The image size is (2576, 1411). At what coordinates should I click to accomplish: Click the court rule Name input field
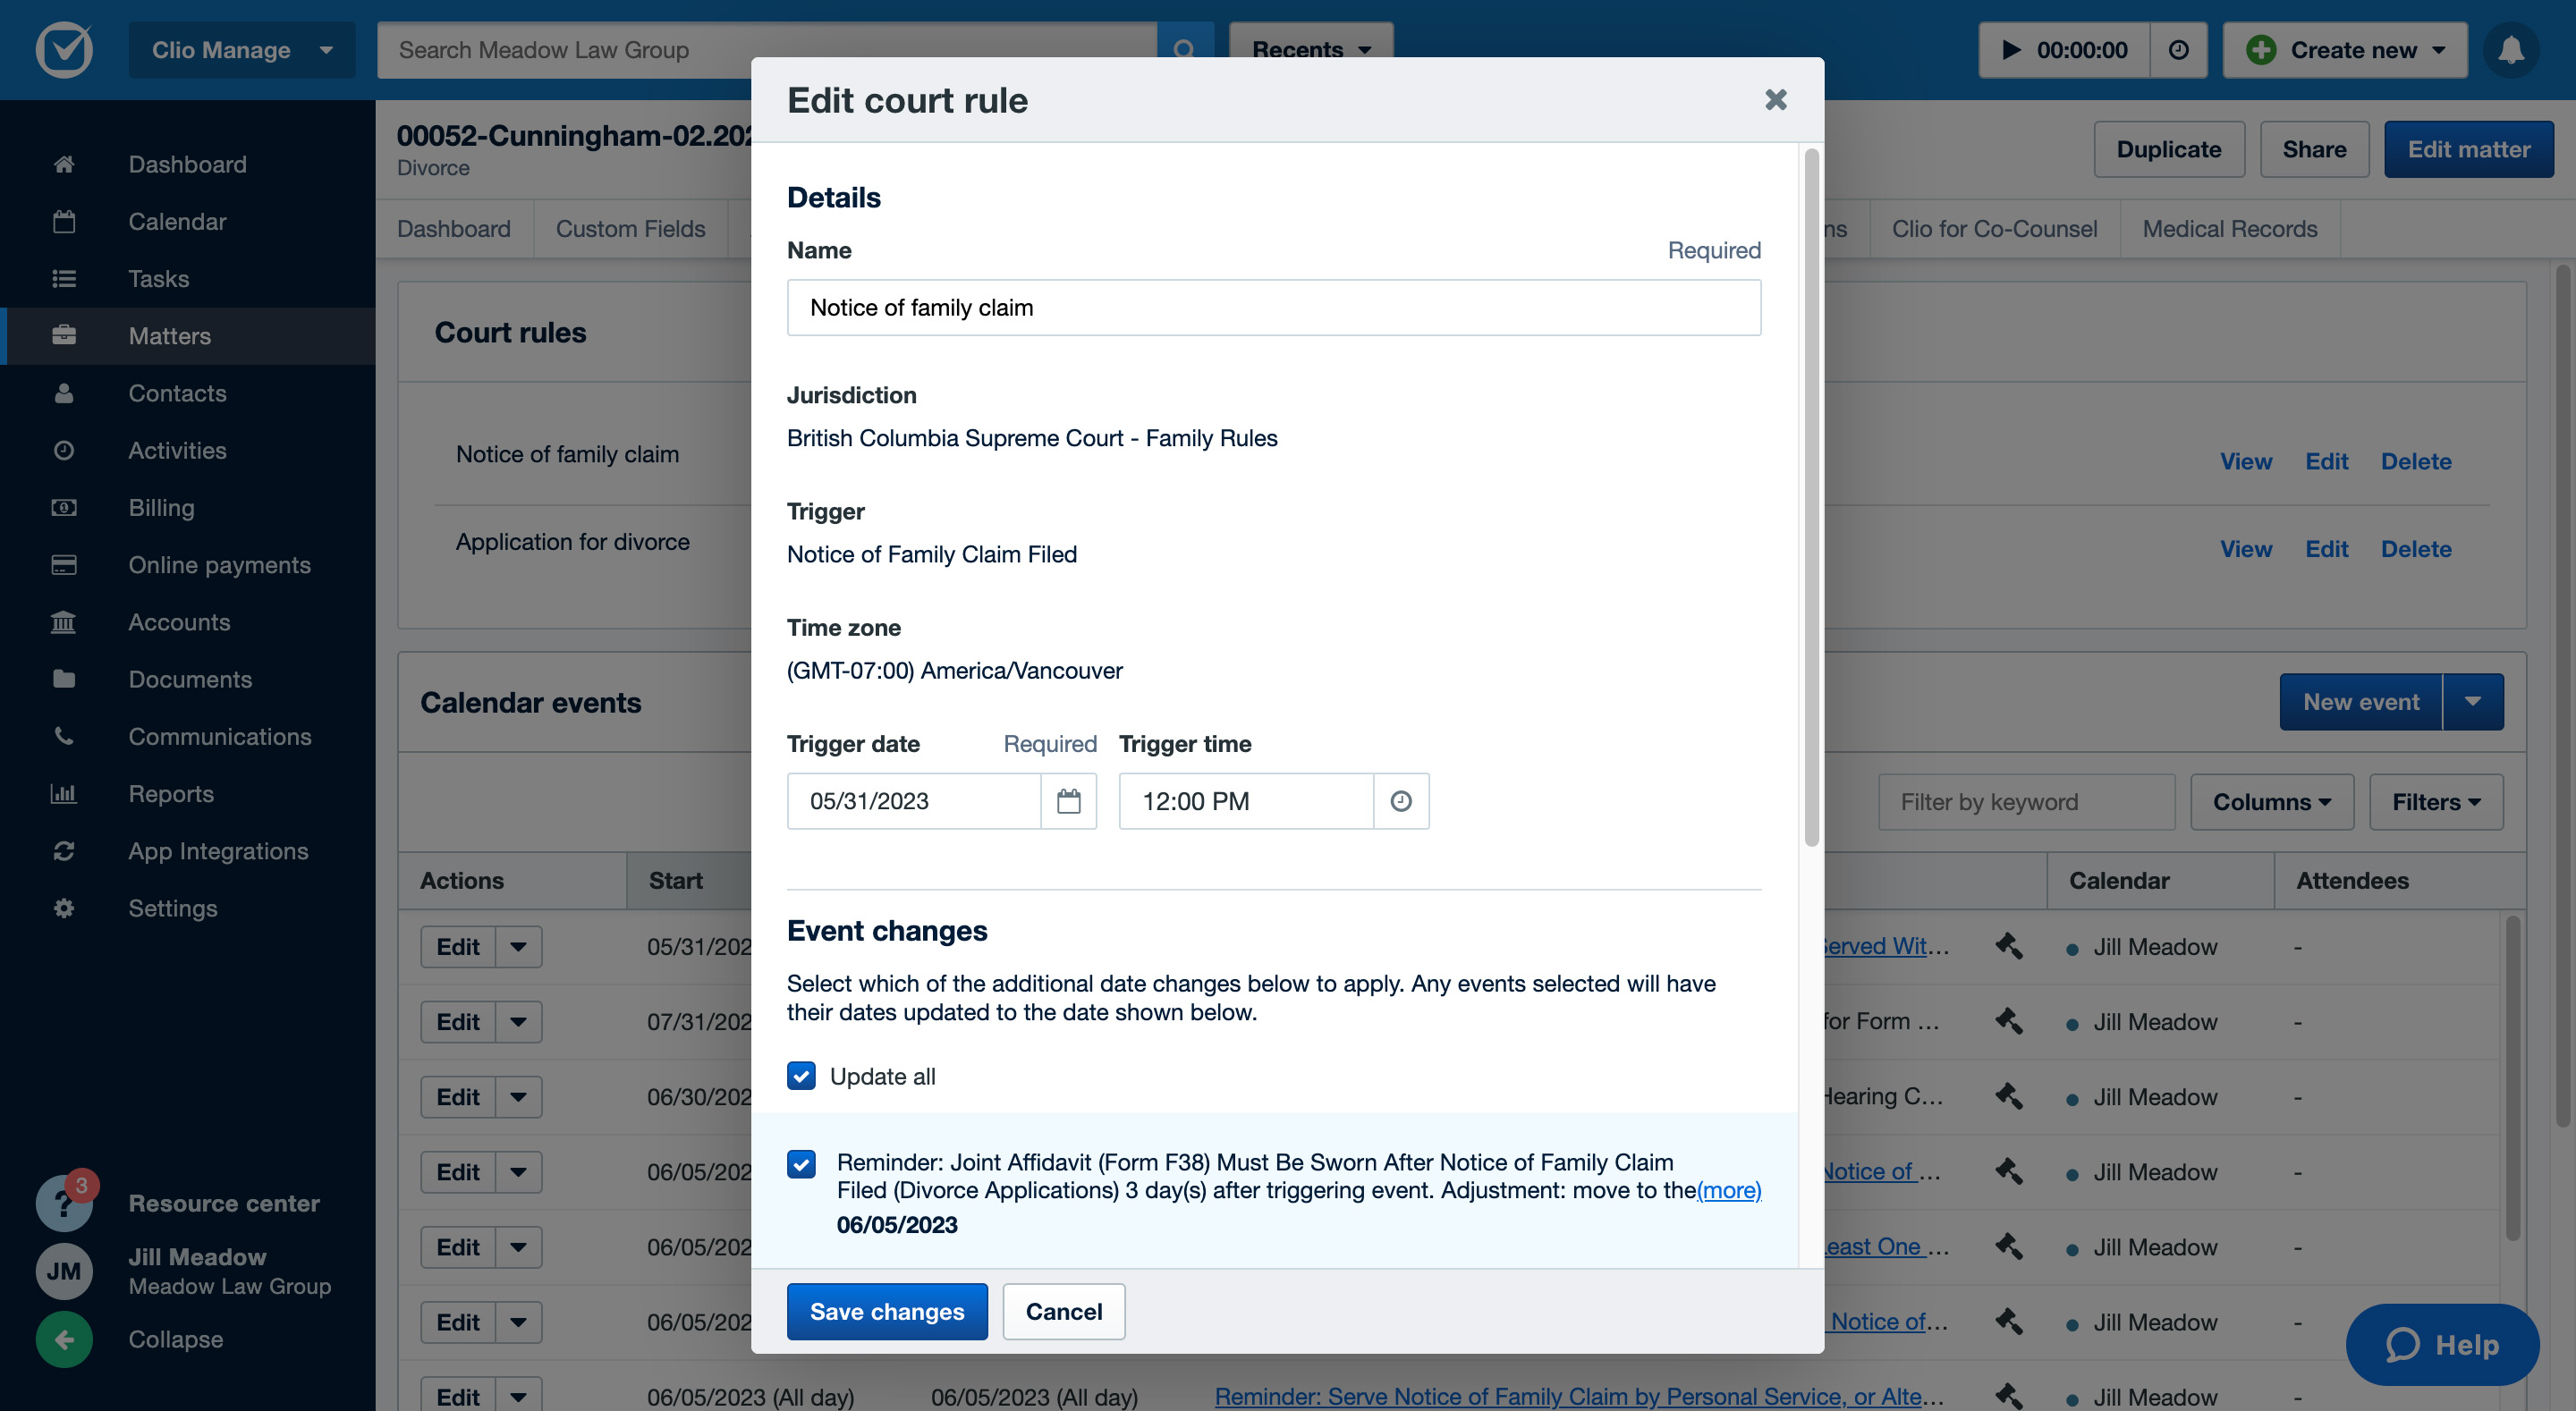coord(1272,308)
